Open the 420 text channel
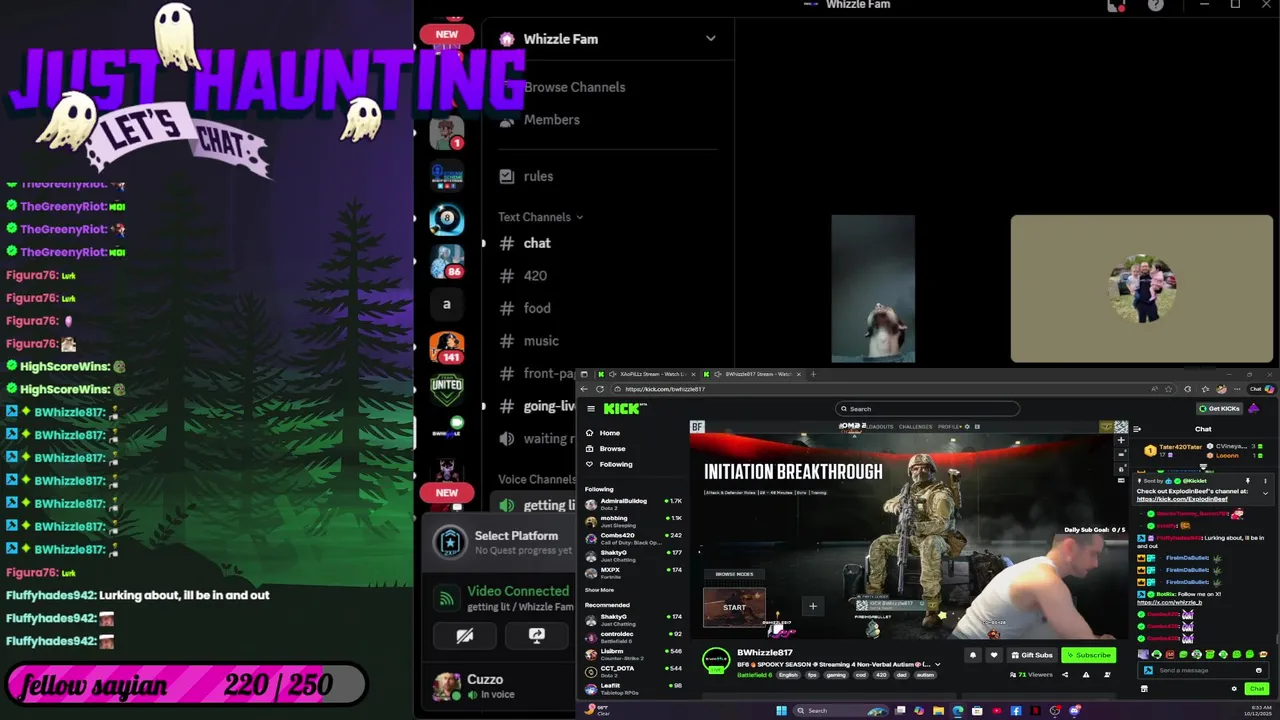 [535, 275]
